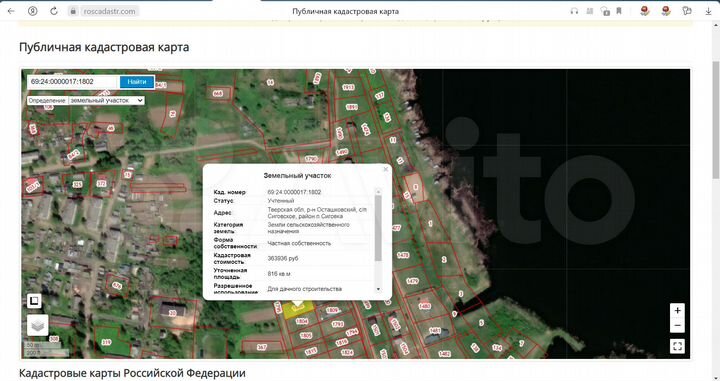Screen dimensions: 720x381
Task: Zoom out the map with minus button
Action: pos(677,326)
